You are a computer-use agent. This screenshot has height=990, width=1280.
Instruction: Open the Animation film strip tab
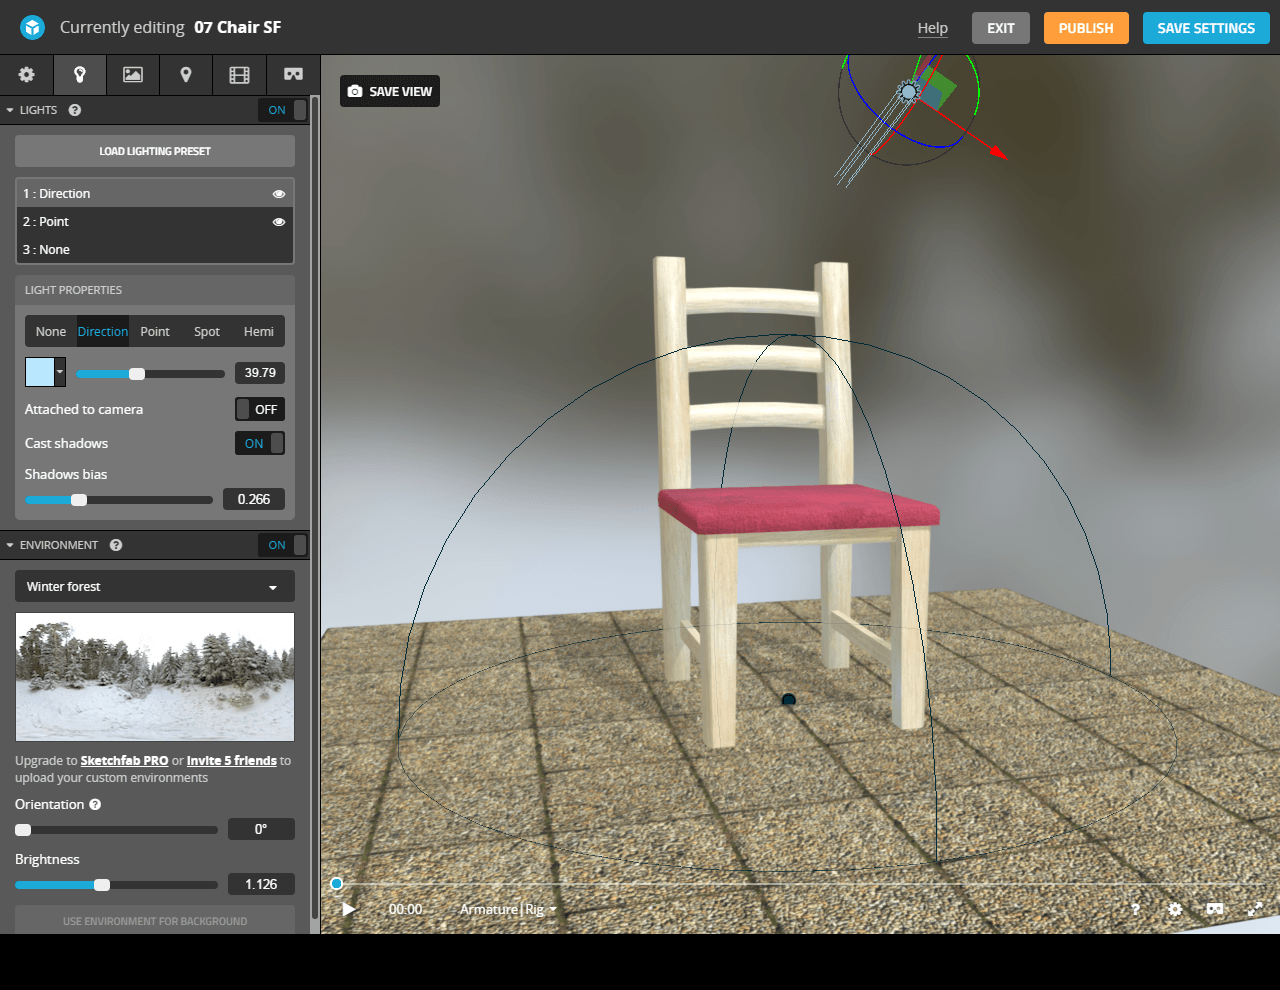tap(239, 75)
